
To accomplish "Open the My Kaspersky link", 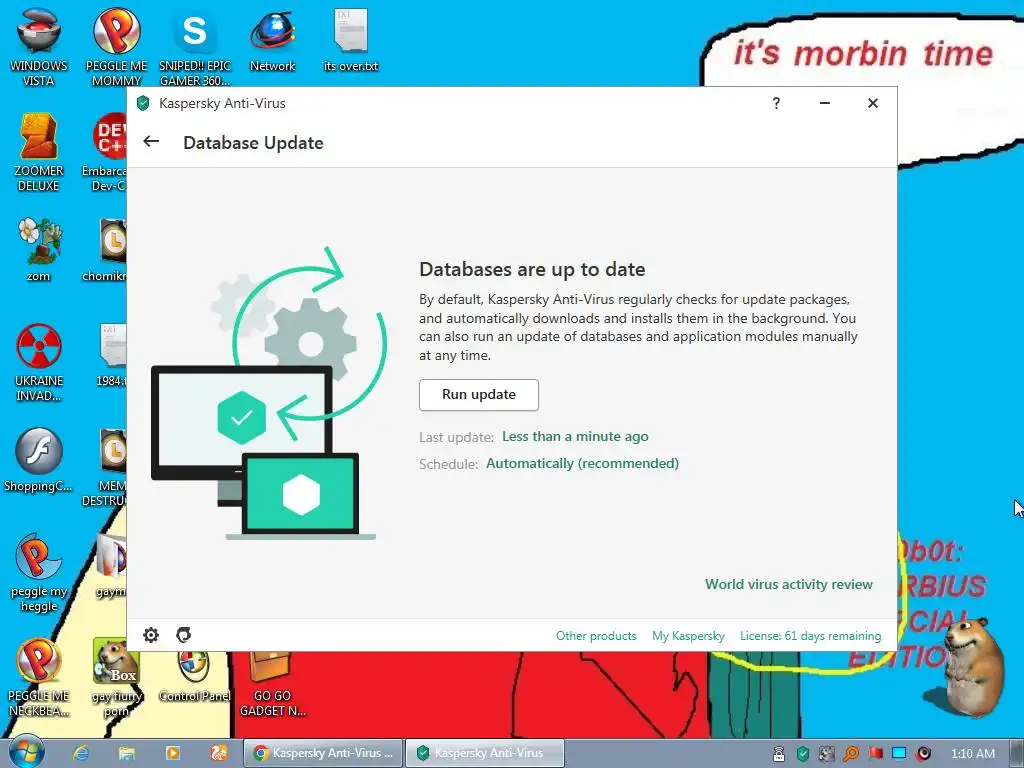I will tap(688, 635).
